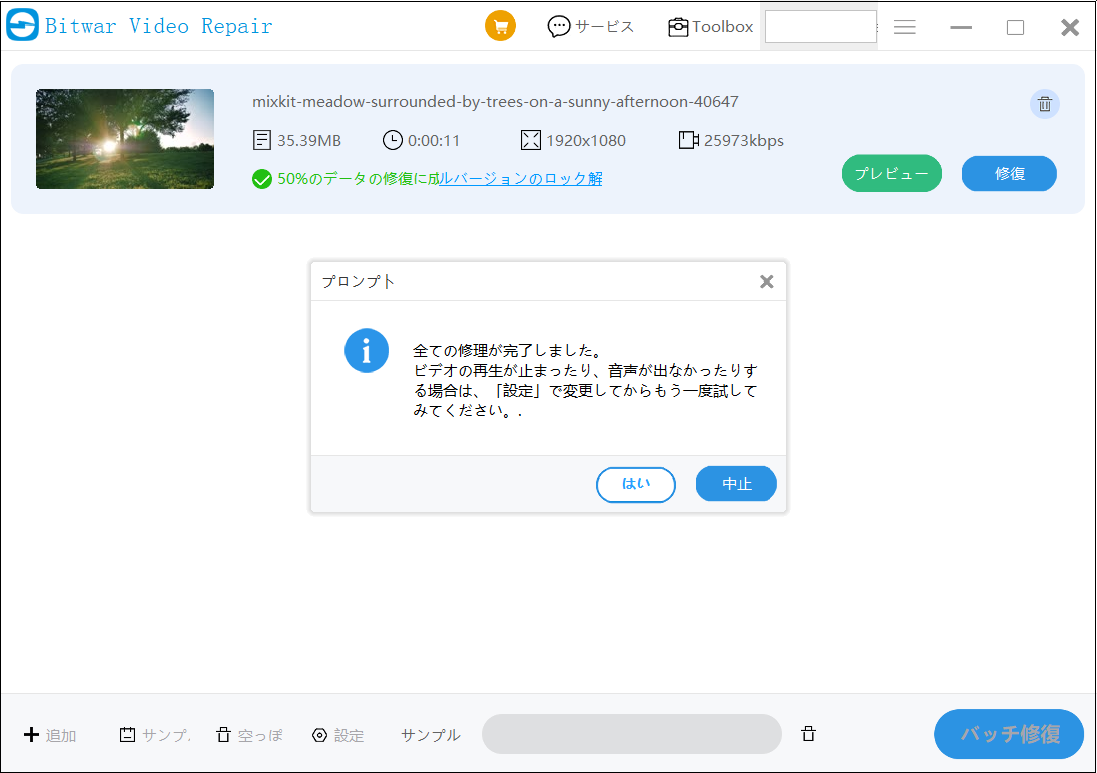The height and width of the screenshot is (773, 1097).
Task: Add a video with the 追加 plus icon
Action: pos(31,735)
